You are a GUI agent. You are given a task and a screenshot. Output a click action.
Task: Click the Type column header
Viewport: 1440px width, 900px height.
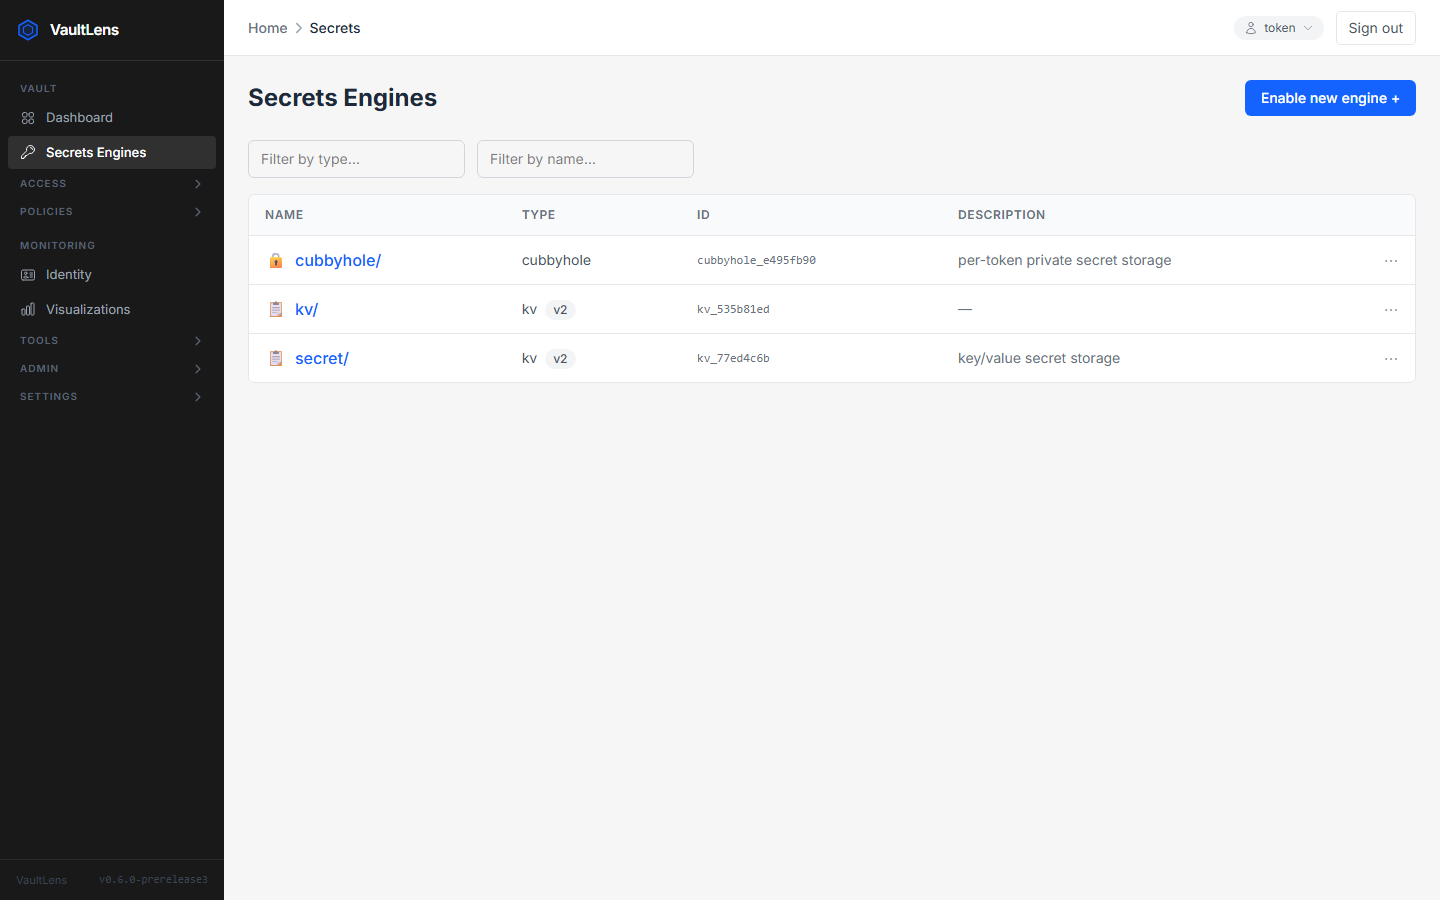coord(538,215)
